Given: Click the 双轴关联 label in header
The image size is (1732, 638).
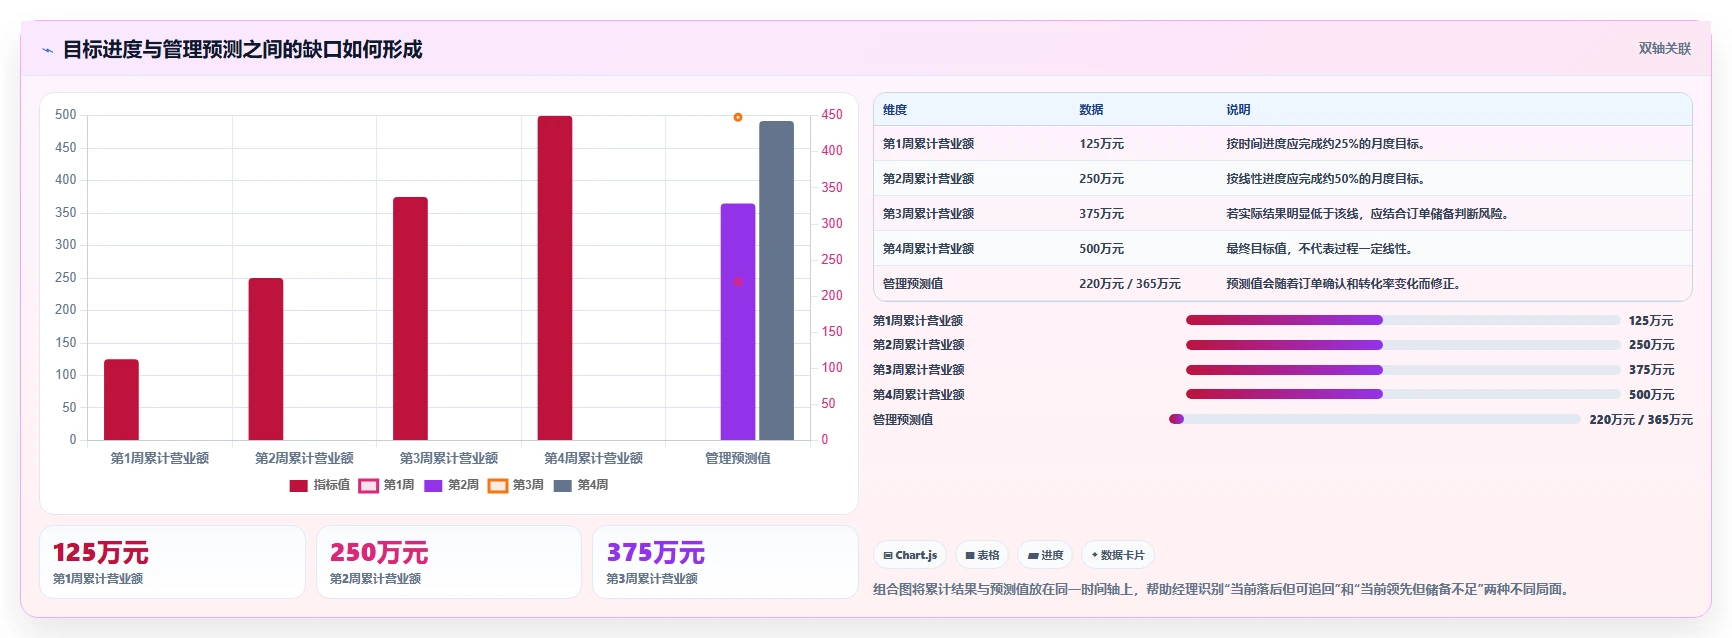Looking at the screenshot, I should [1664, 48].
